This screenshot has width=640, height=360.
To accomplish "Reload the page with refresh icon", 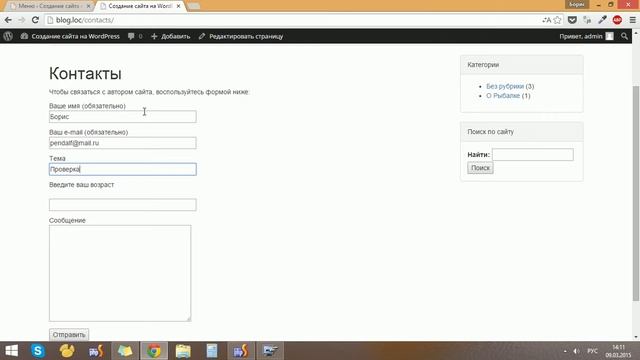I will point(35,20).
